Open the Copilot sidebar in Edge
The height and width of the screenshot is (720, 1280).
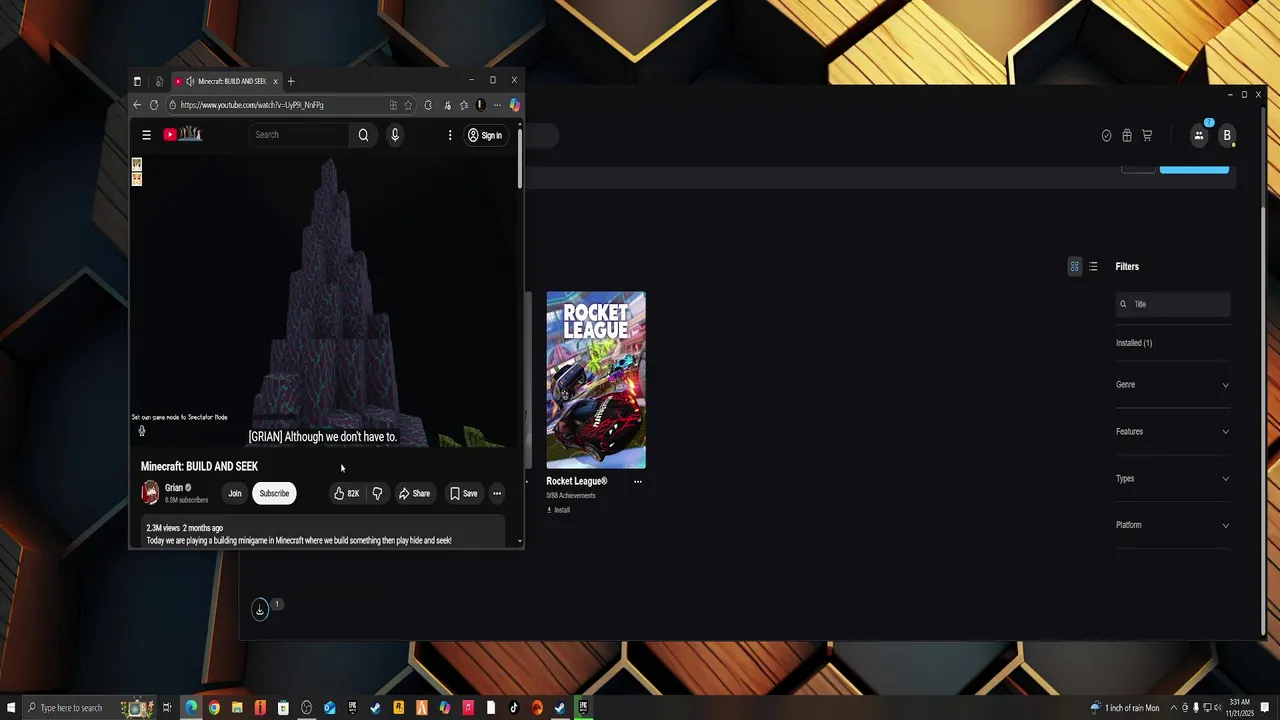pyautogui.click(x=514, y=105)
